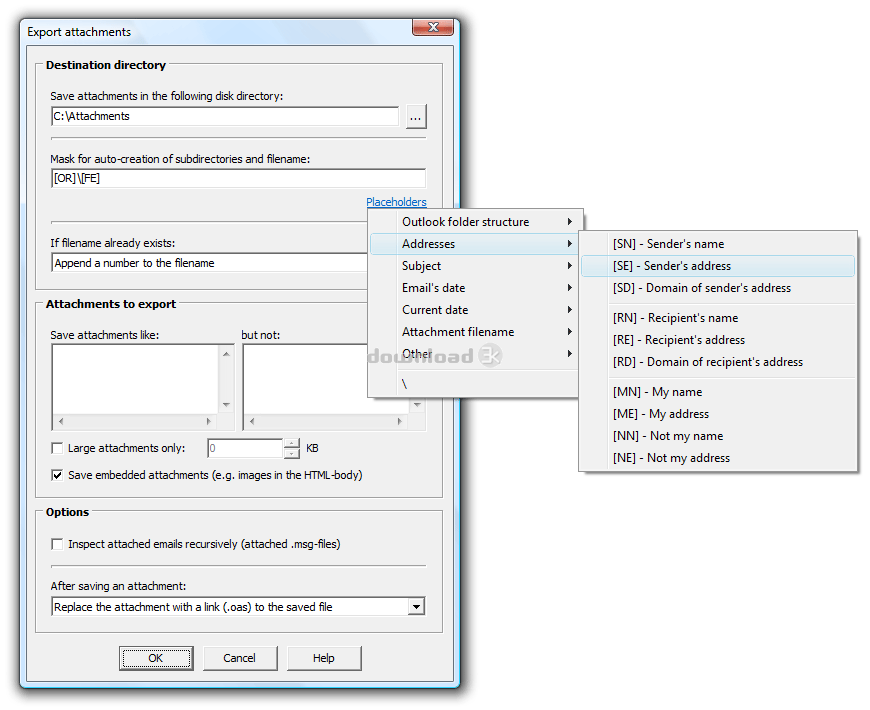
Task: Click the OK button
Action: pos(156,658)
